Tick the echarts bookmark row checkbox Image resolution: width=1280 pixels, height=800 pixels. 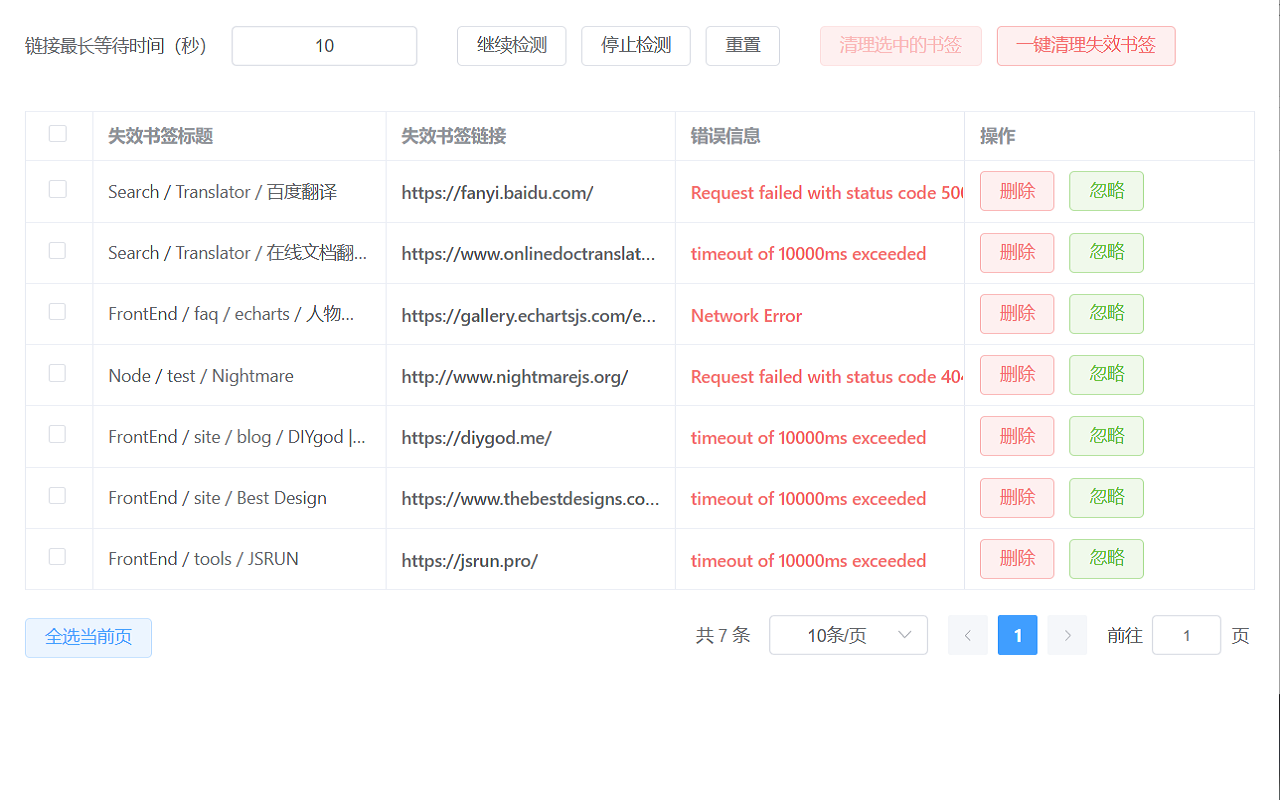[58, 312]
